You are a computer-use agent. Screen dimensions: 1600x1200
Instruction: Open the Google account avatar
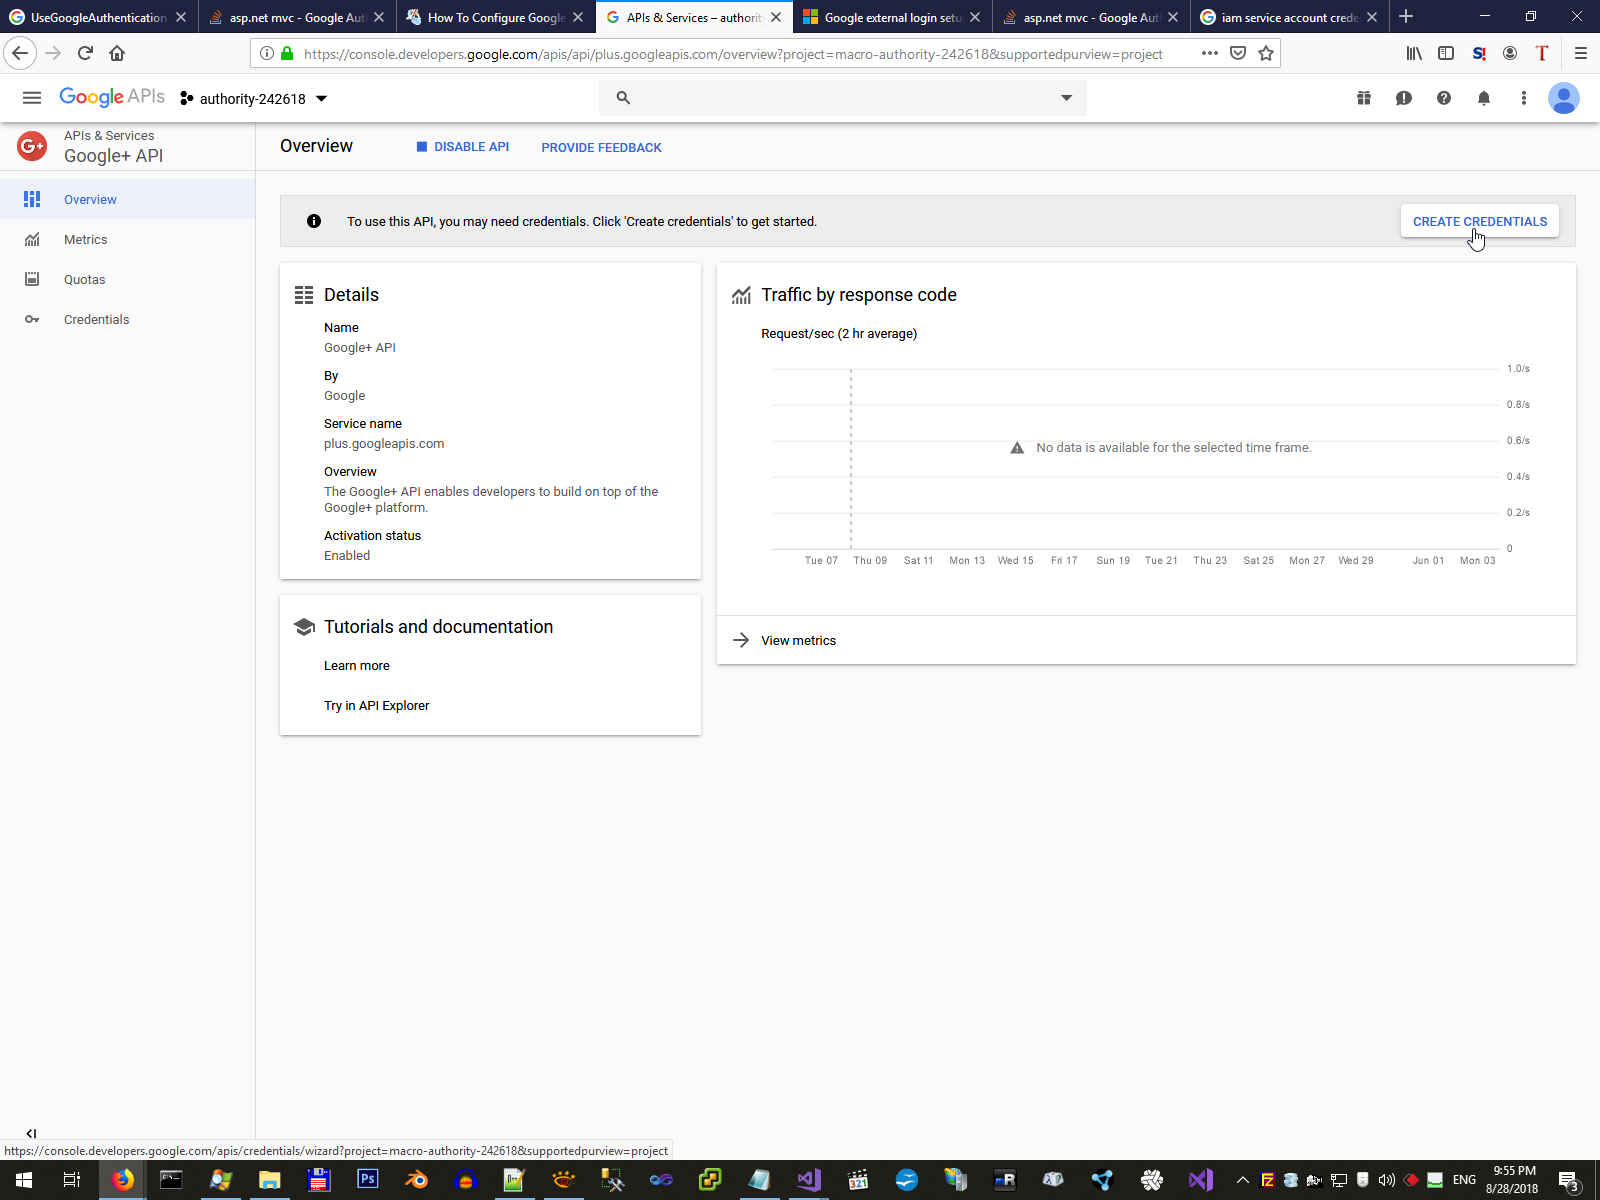(x=1564, y=98)
